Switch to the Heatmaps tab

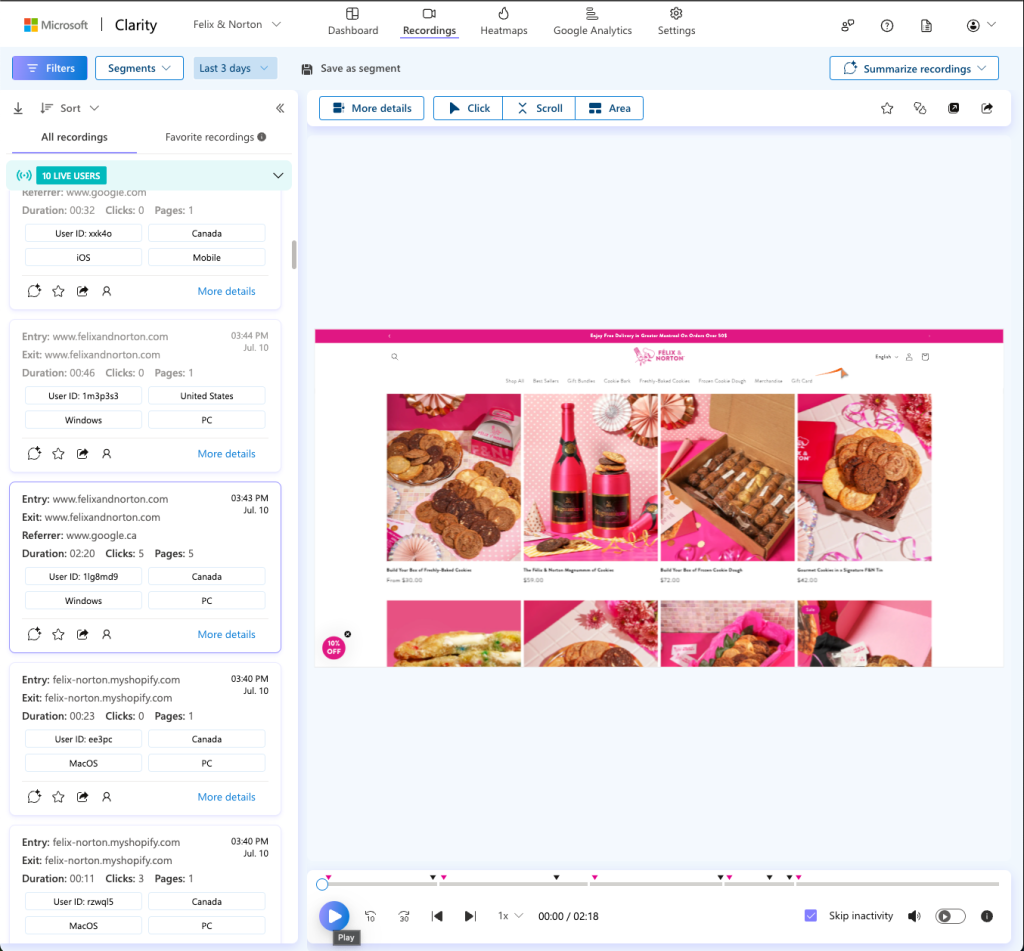pos(503,21)
